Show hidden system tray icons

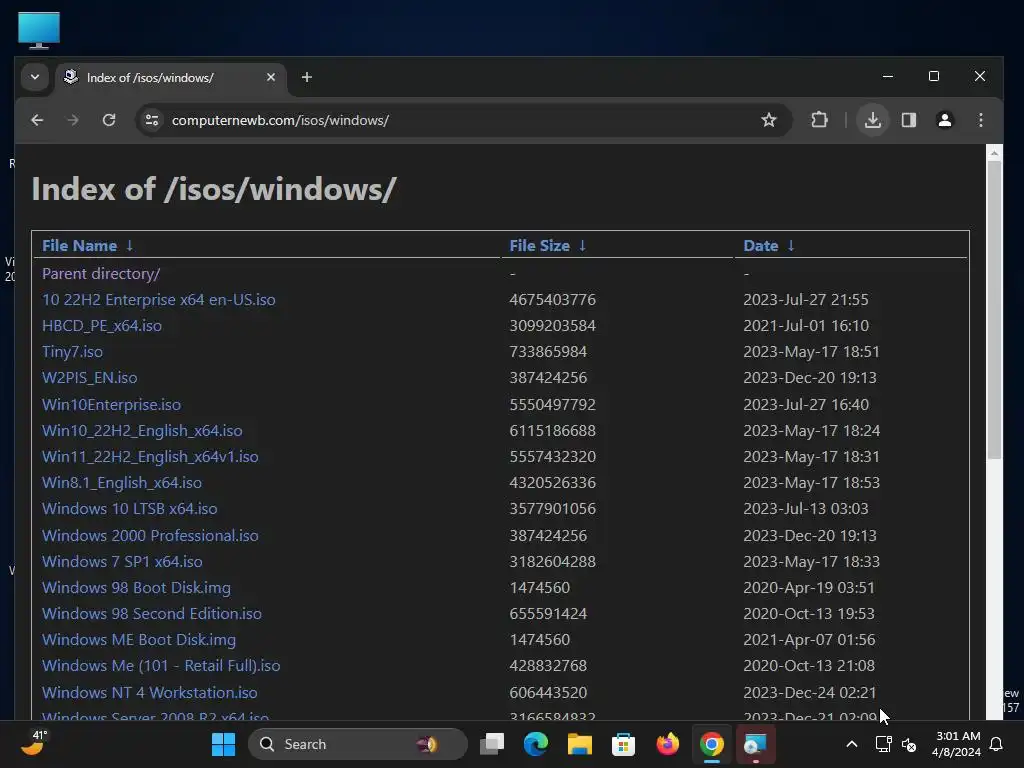tap(852, 744)
